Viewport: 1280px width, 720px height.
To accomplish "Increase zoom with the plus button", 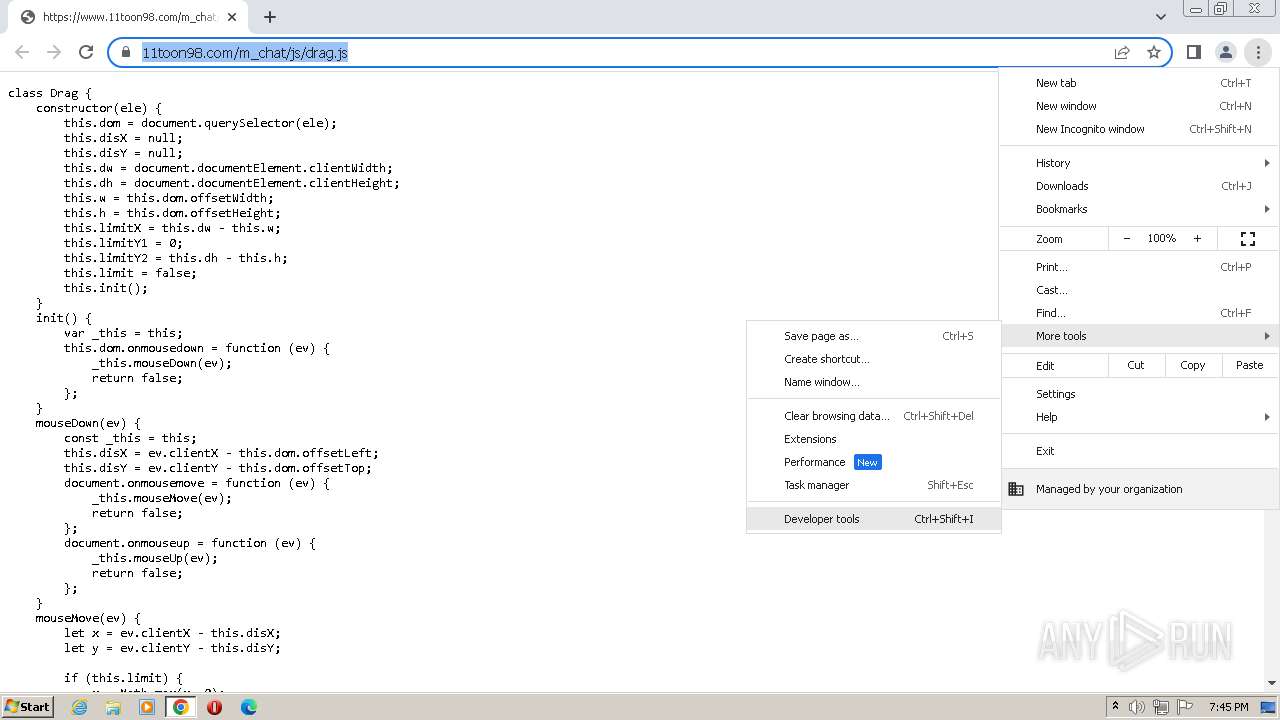I will (x=1197, y=238).
